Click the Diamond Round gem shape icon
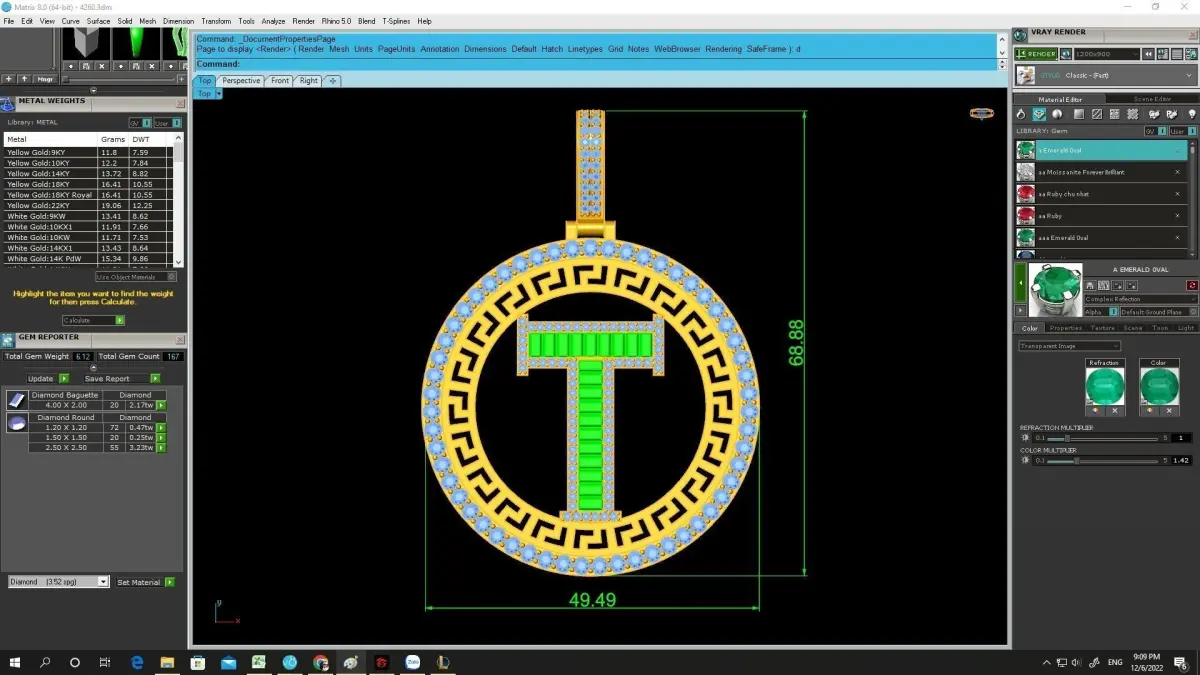The height and width of the screenshot is (675, 1200). tap(16, 422)
